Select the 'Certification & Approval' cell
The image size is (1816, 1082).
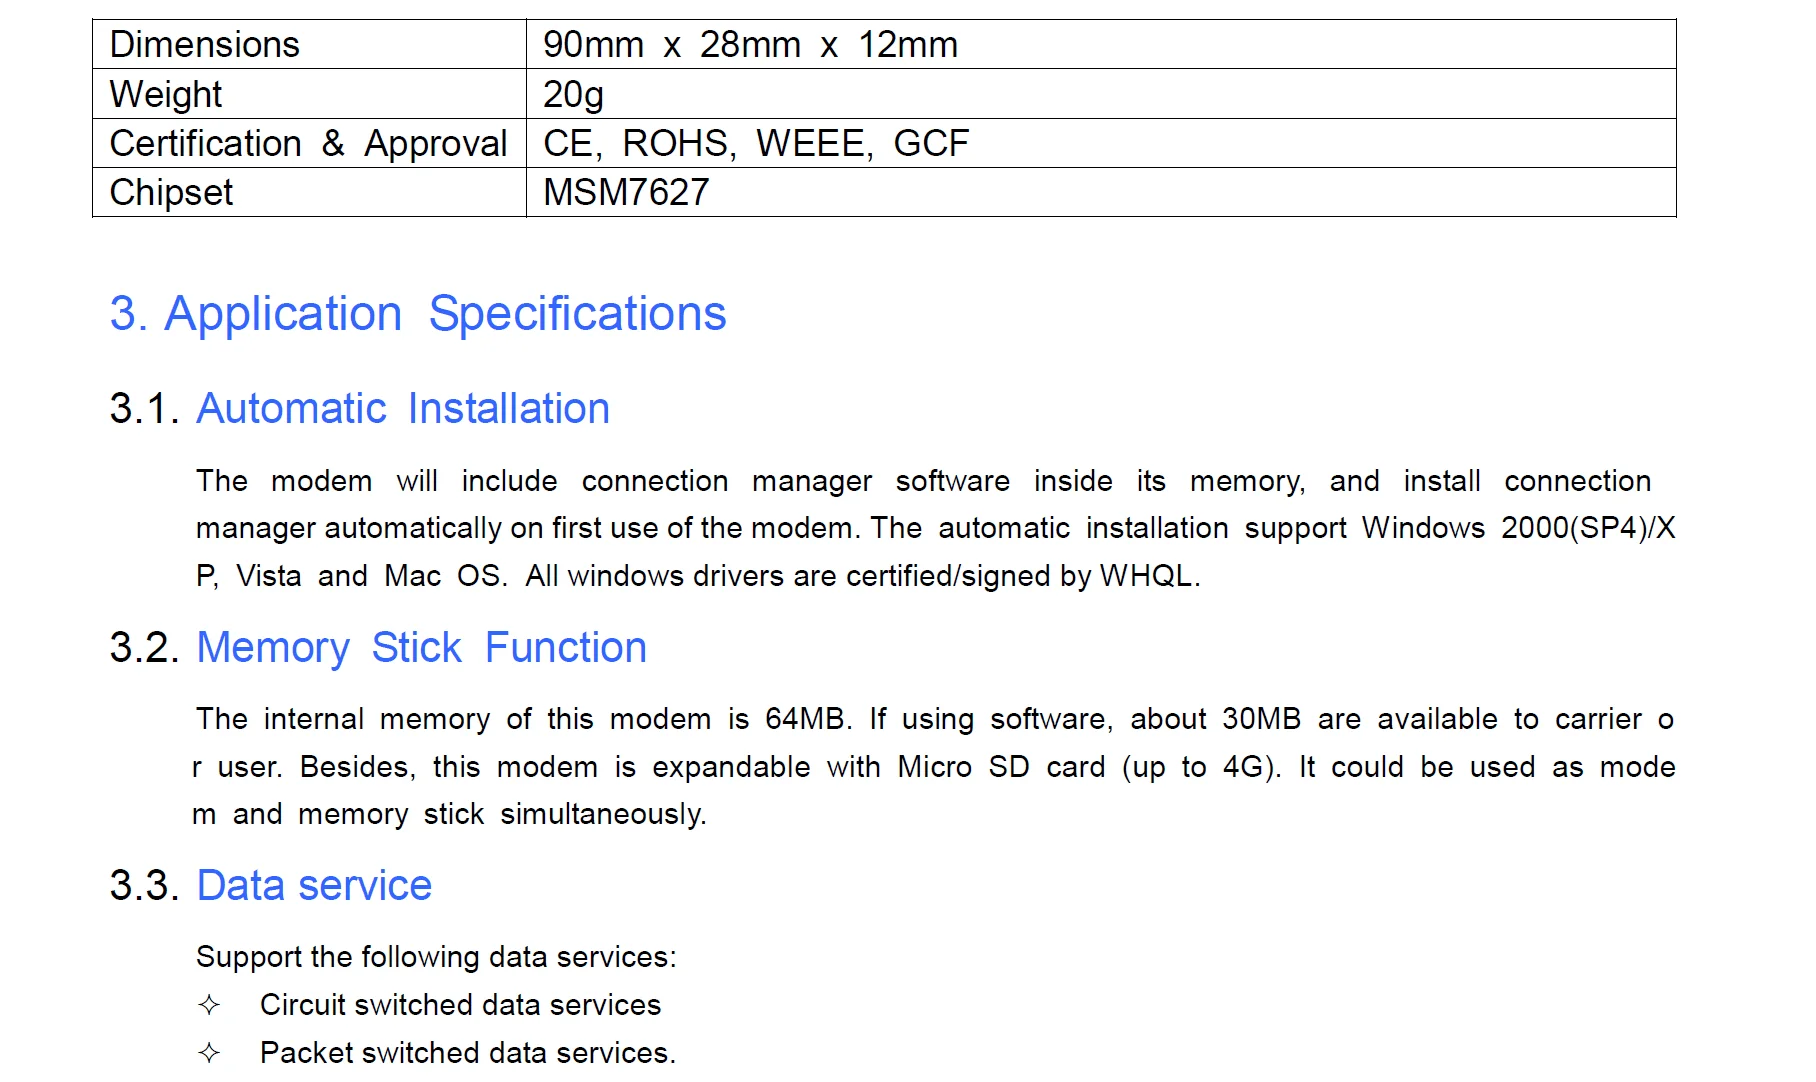click(x=308, y=143)
